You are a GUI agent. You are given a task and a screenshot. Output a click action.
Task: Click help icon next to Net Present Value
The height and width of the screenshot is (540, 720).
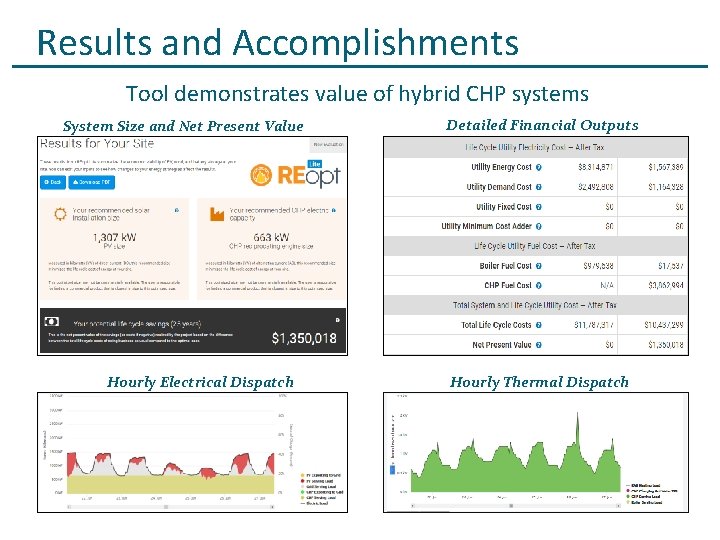point(539,345)
